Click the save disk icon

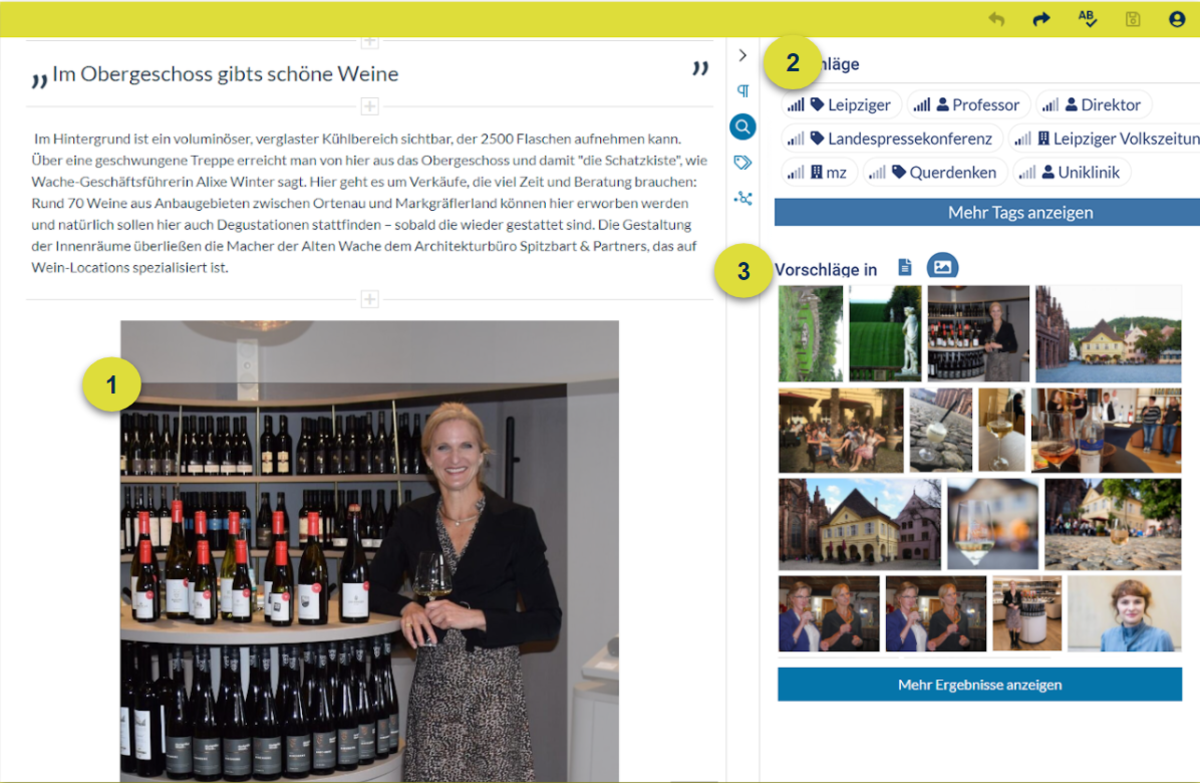(1133, 19)
